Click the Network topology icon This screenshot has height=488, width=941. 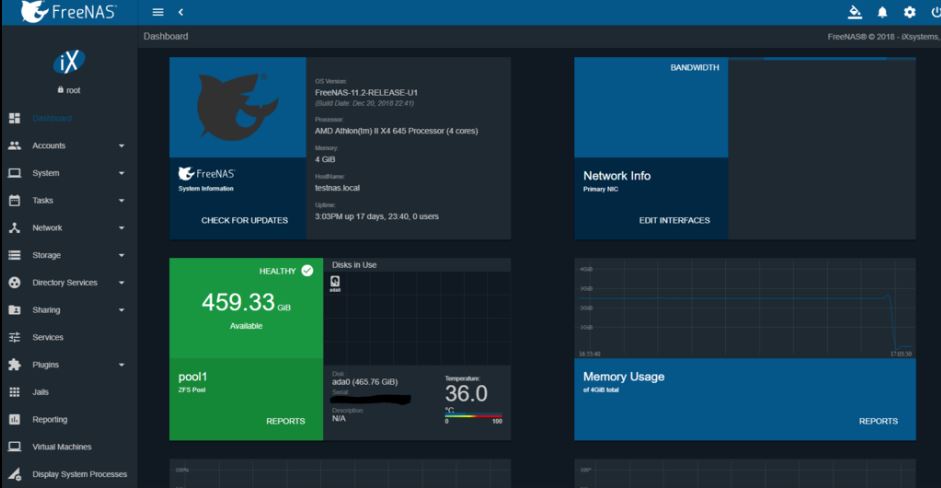pyautogui.click(x=14, y=227)
